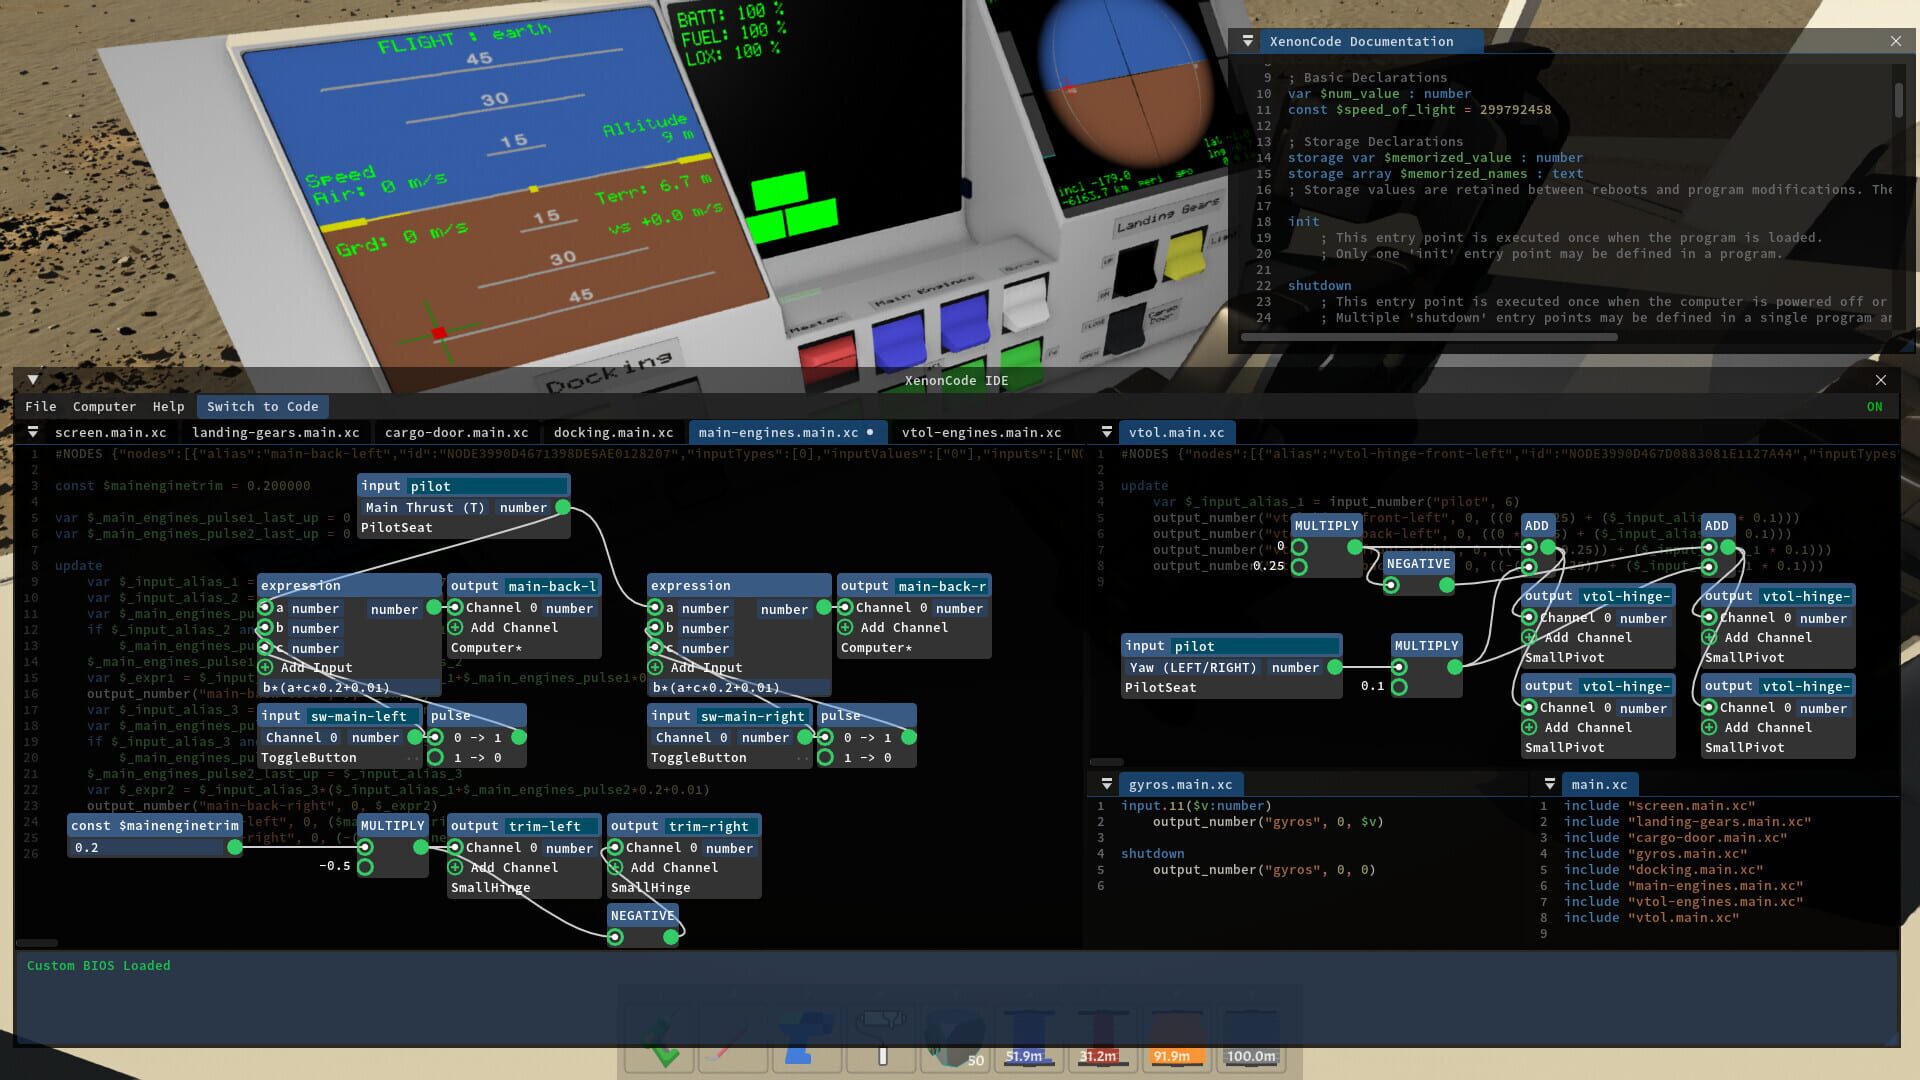Switch to the docking.main.xc tab
The width and height of the screenshot is (1920, 1080).
[613, 433]
